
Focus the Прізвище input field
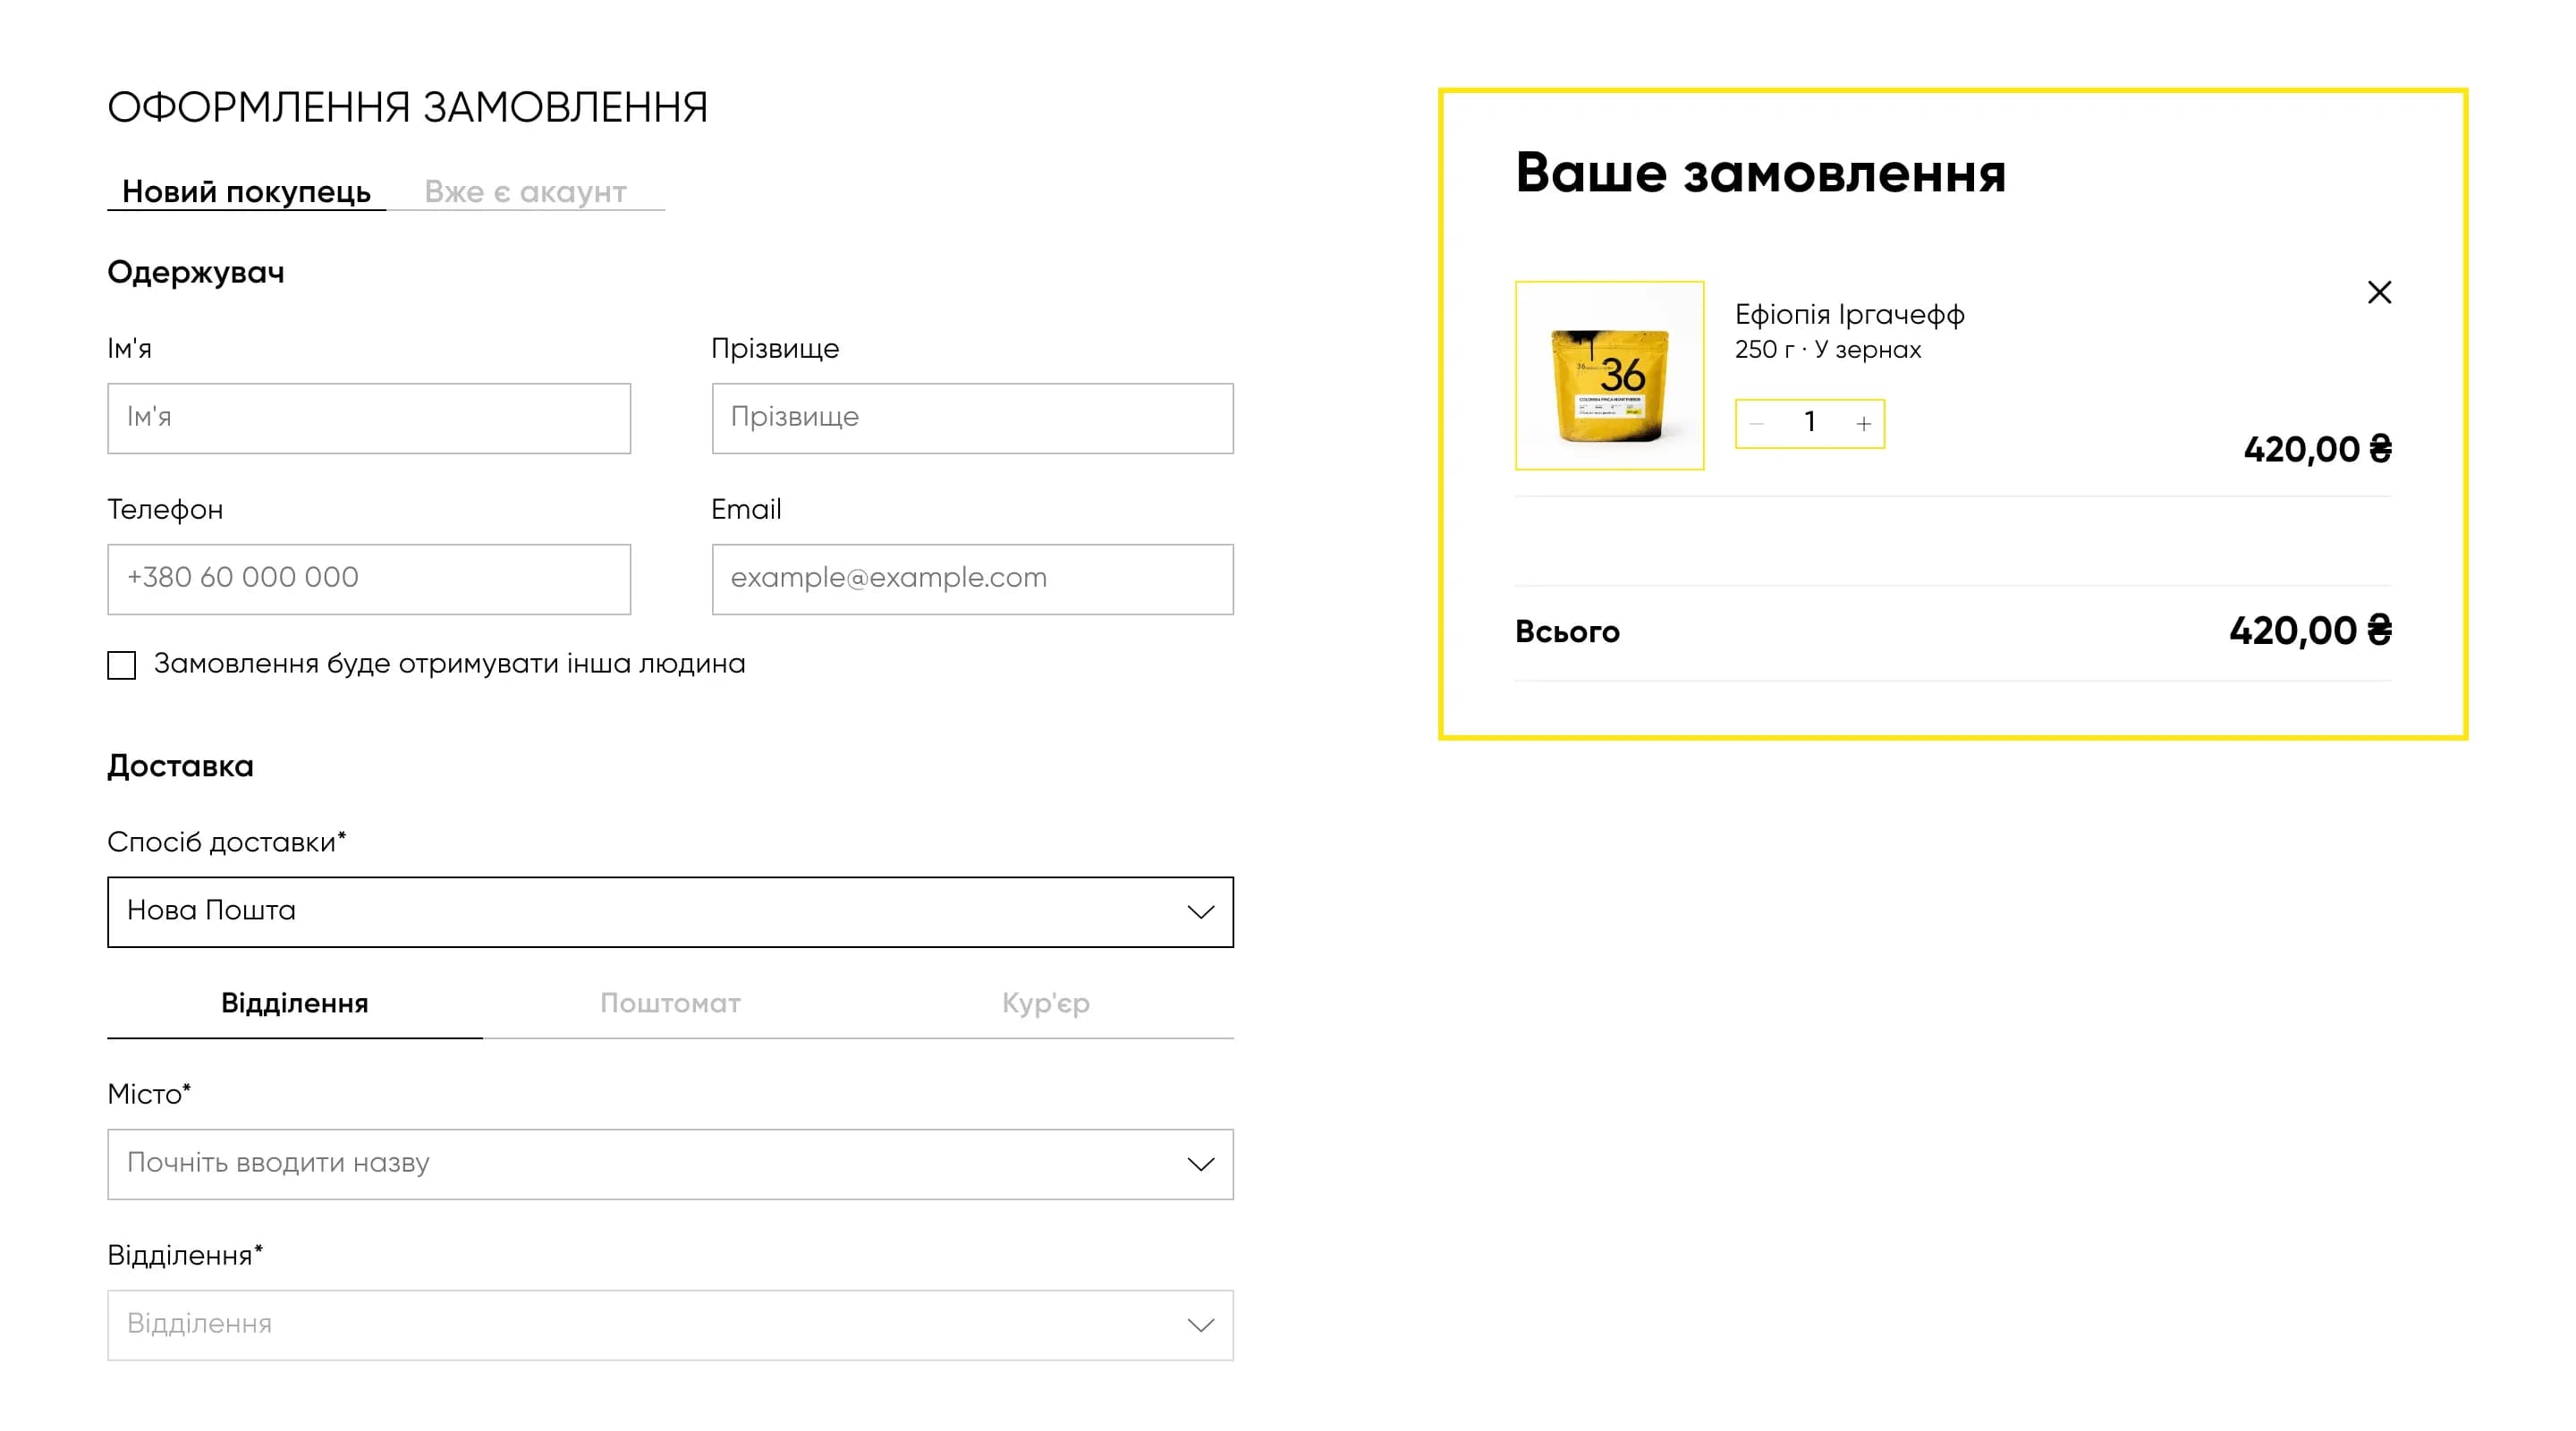coord(973,418)
